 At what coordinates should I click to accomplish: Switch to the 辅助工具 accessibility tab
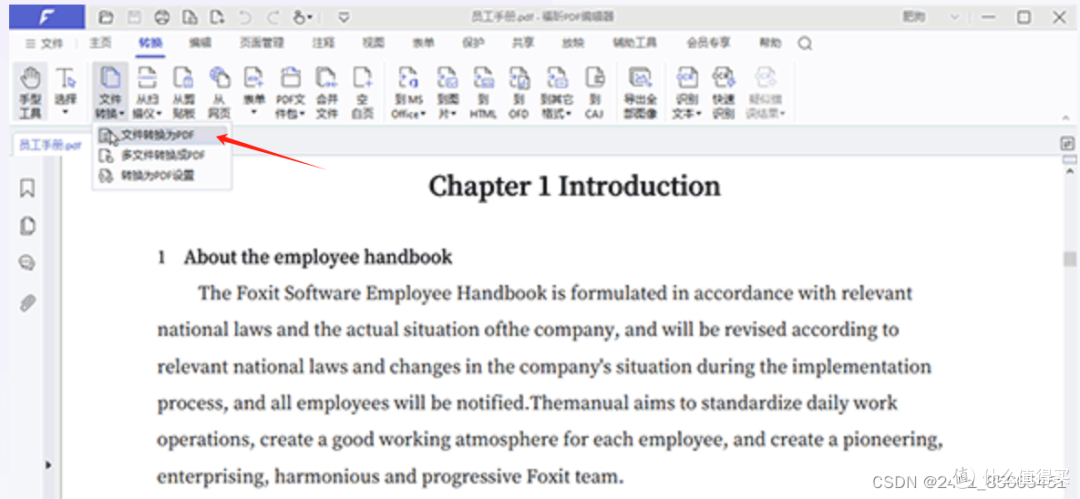(x=634, y=43)
